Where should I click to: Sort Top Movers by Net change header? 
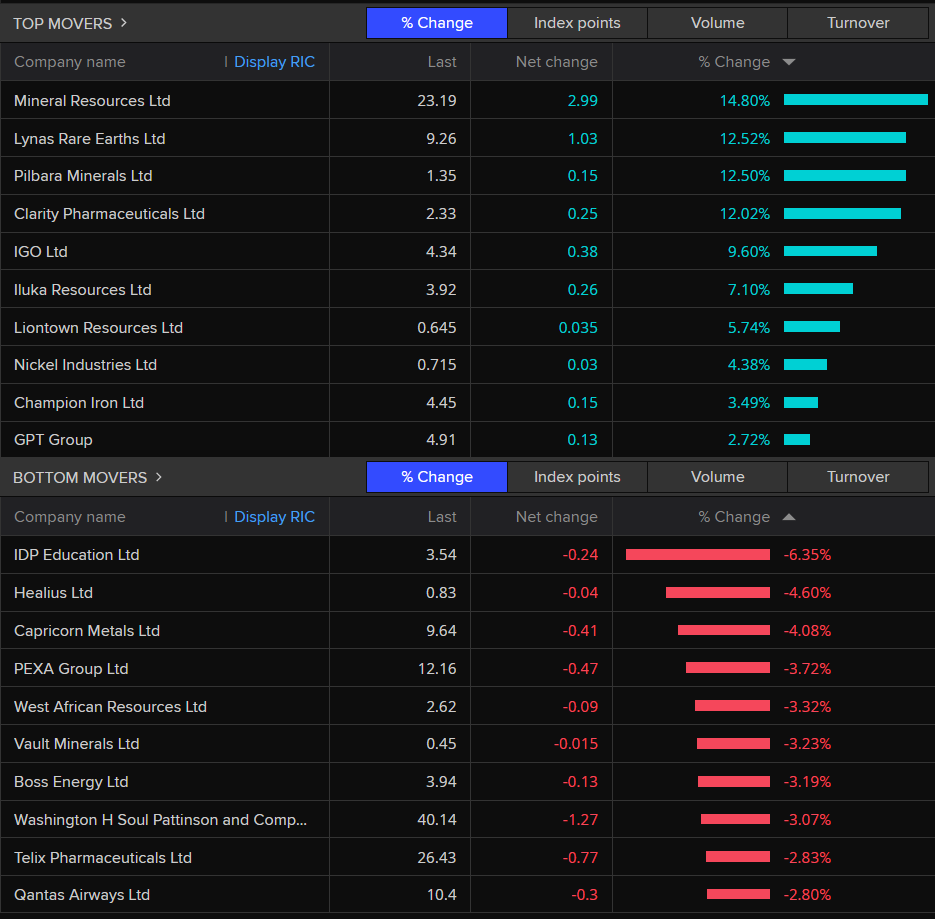click(x=556, y=62)
